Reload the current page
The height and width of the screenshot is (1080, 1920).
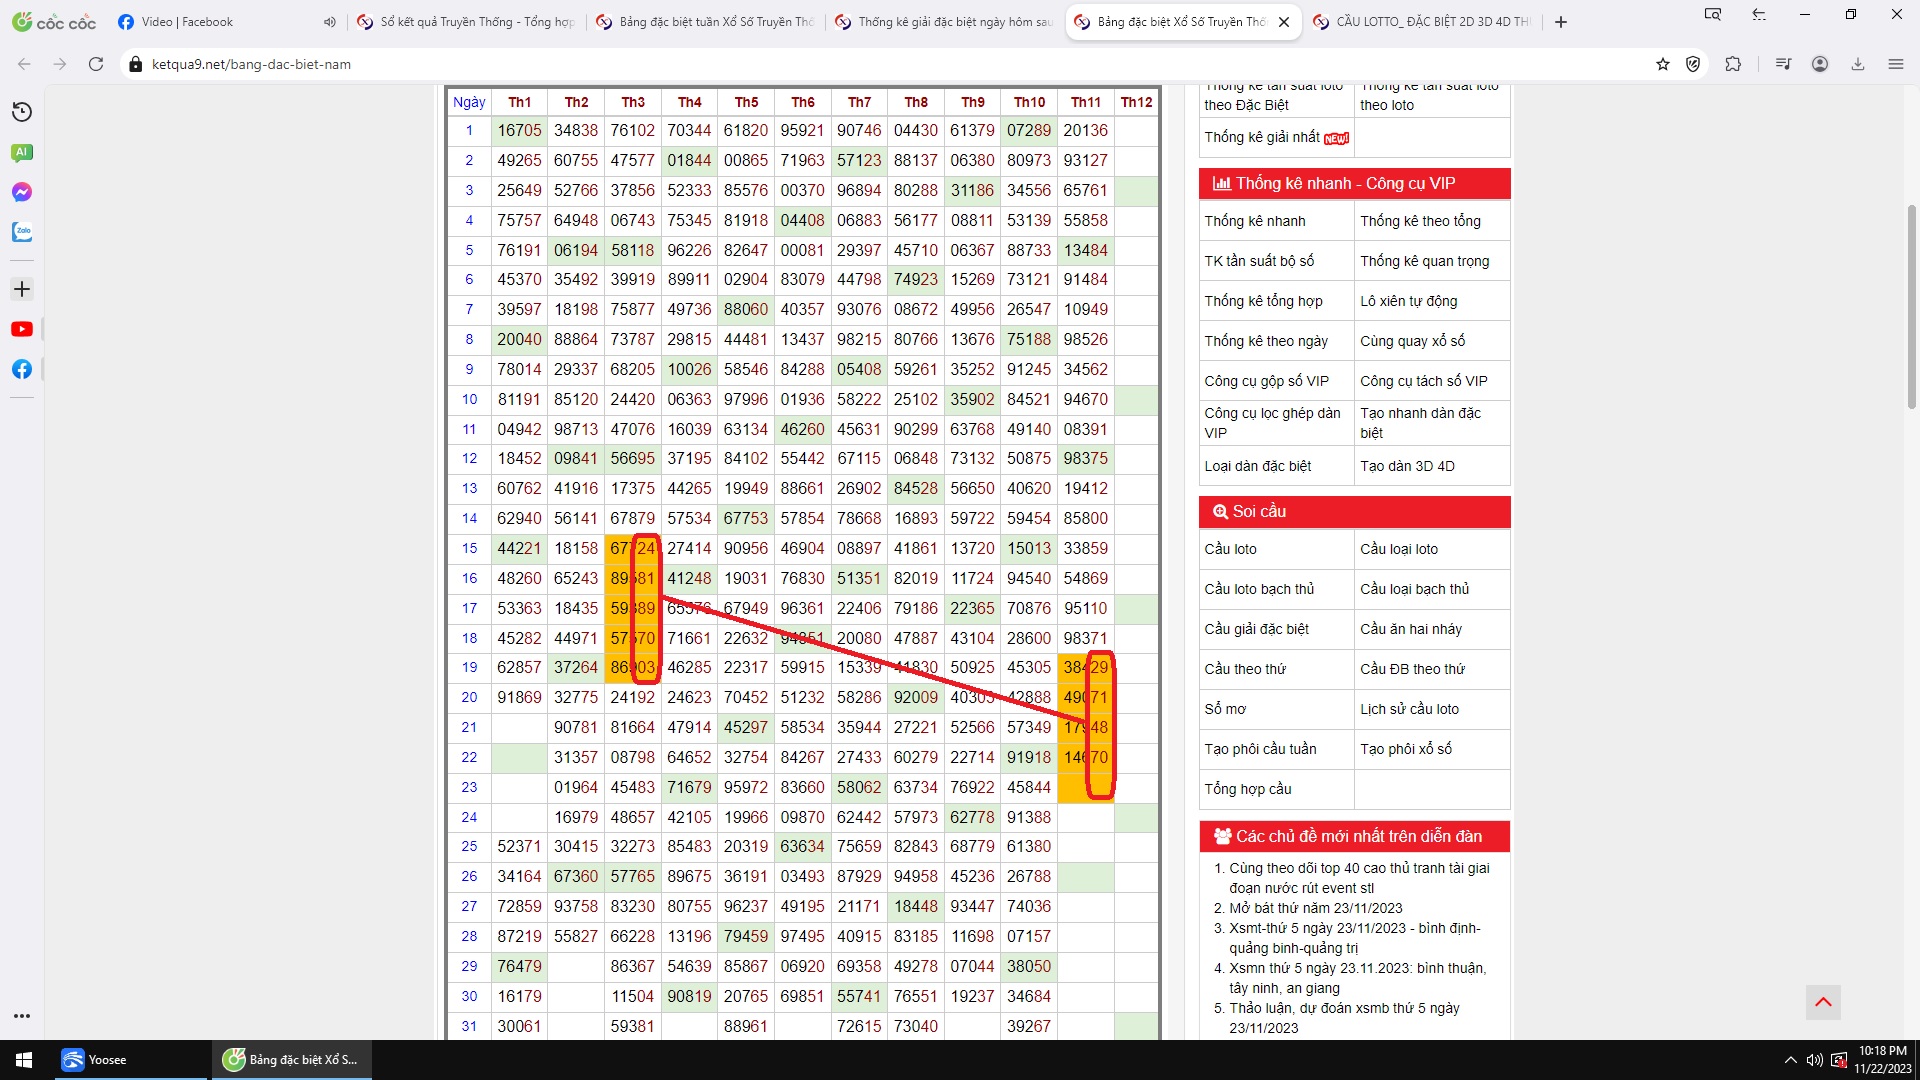point(96,64)
